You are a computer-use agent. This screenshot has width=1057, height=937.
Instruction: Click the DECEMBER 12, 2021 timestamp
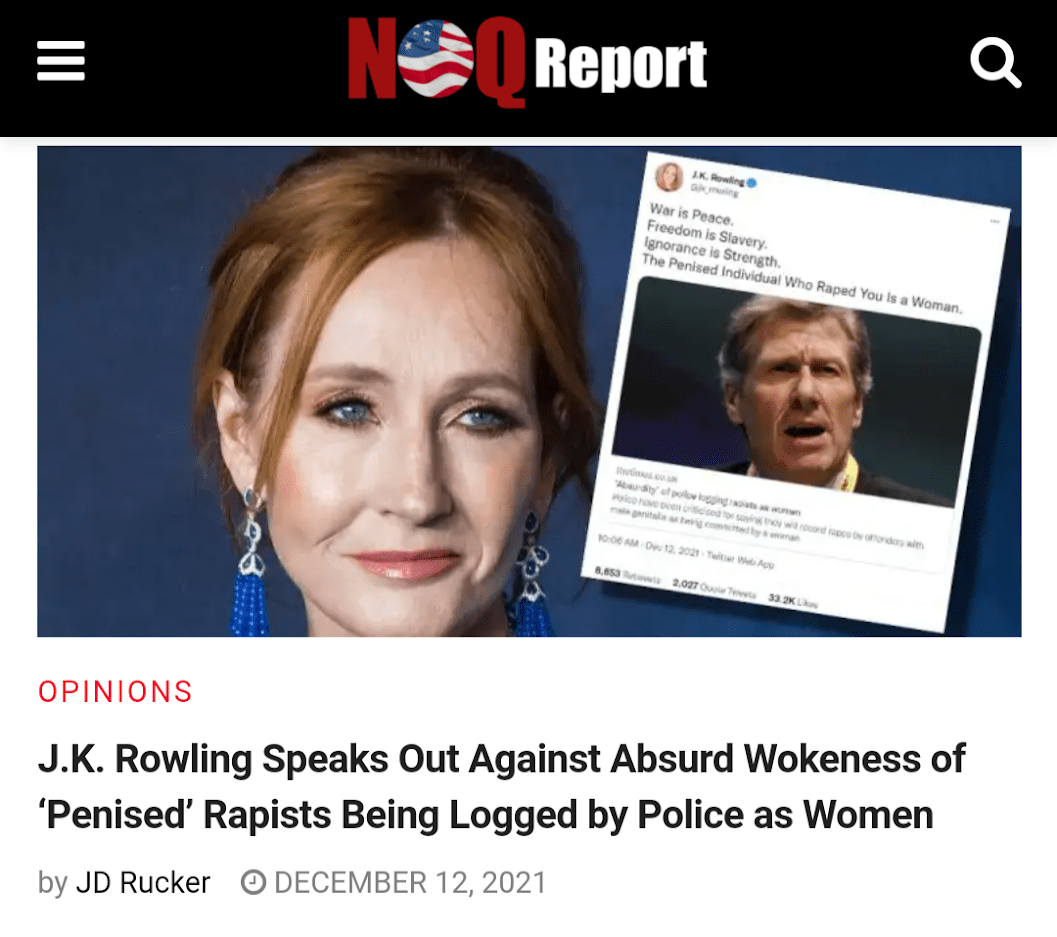pyautogui.click(x=410, y=882)
